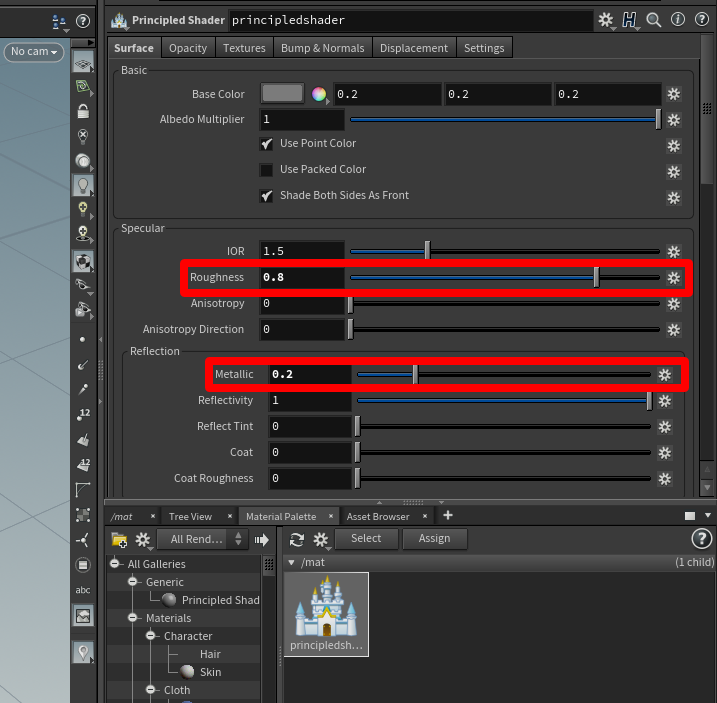Screen dimensions: 717x703
Task: Open the Asset Browser tab
Action: click(377, 516)
